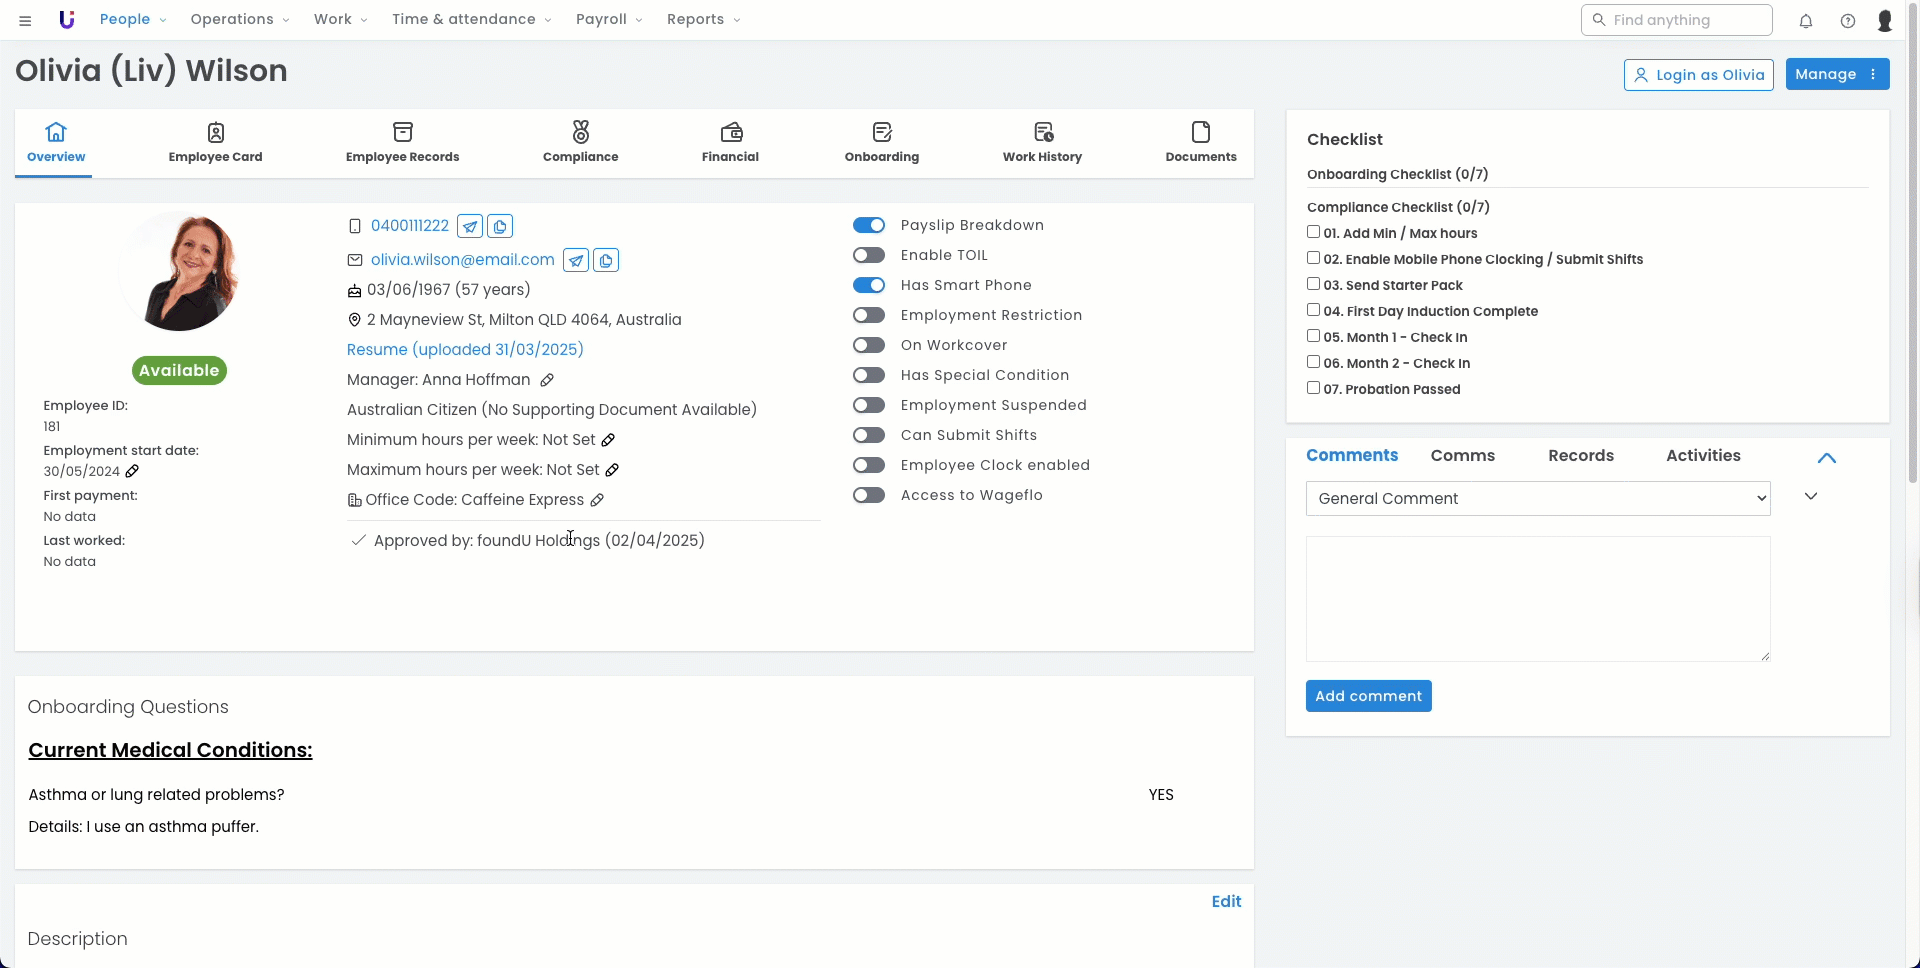Tick the Probation Passed checkbox

click(1314, 388)
